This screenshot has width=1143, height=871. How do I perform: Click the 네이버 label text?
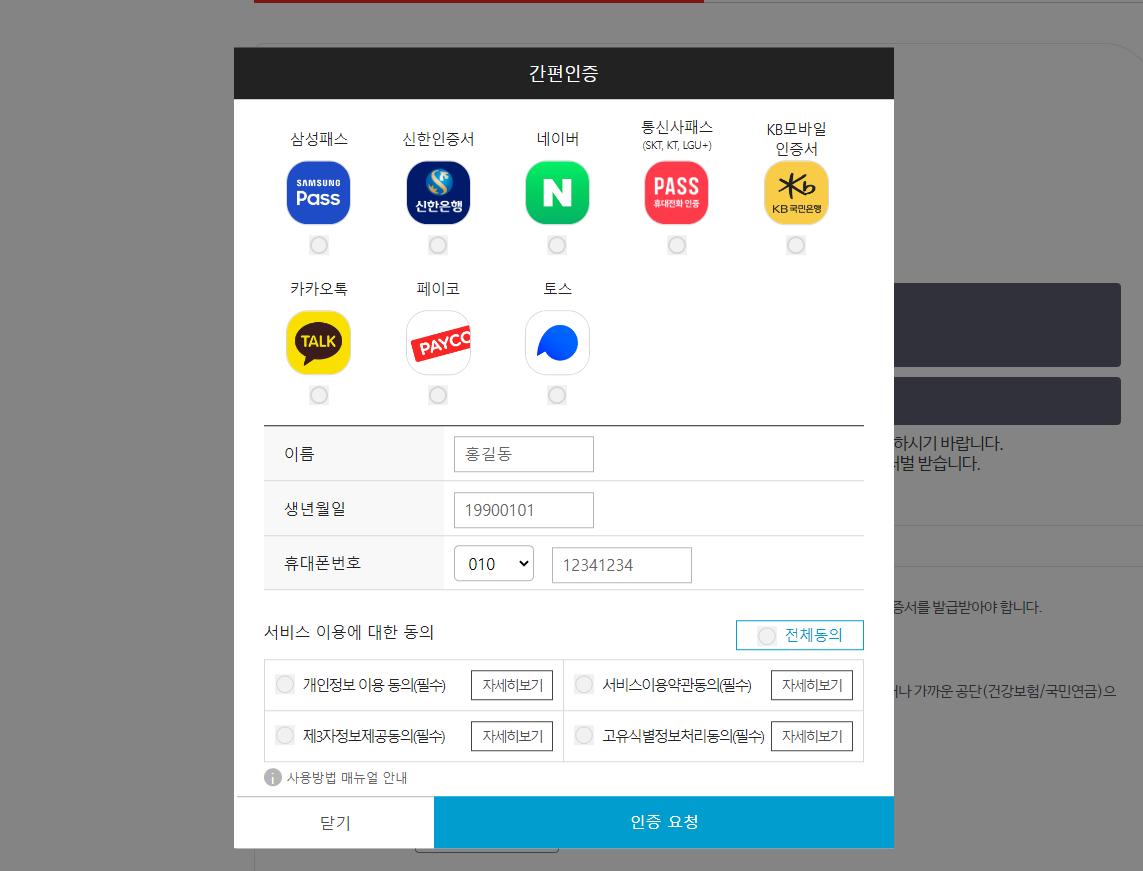(x=558, y=138)
